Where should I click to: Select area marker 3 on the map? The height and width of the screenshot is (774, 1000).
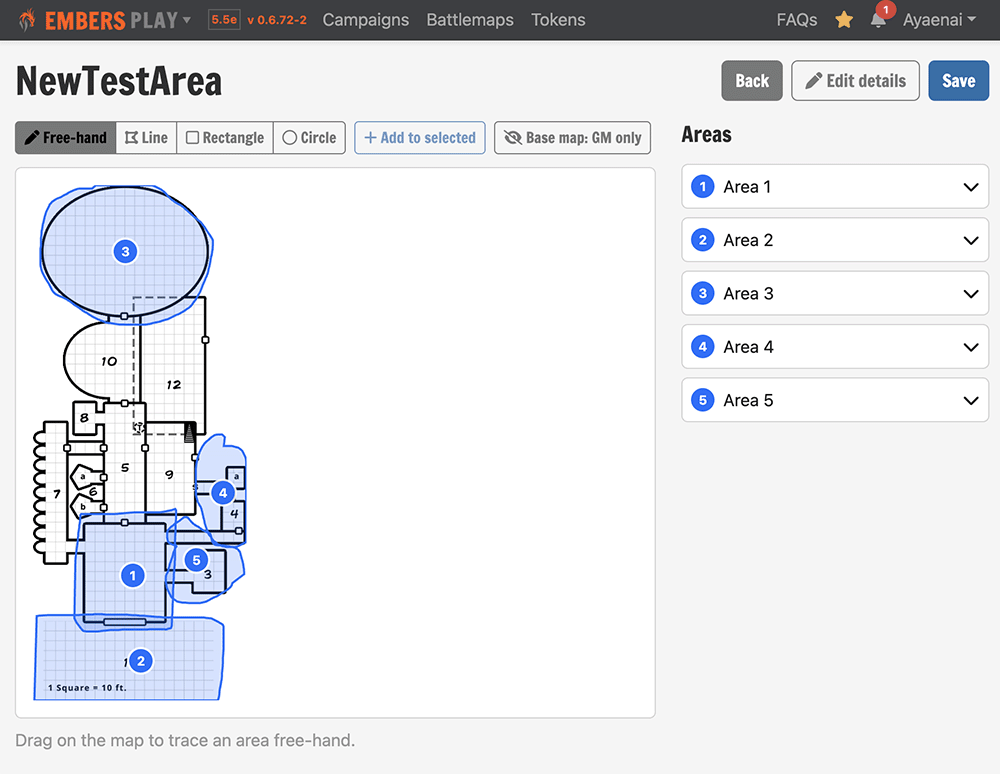pyautogui.click(x=126, y=251)
